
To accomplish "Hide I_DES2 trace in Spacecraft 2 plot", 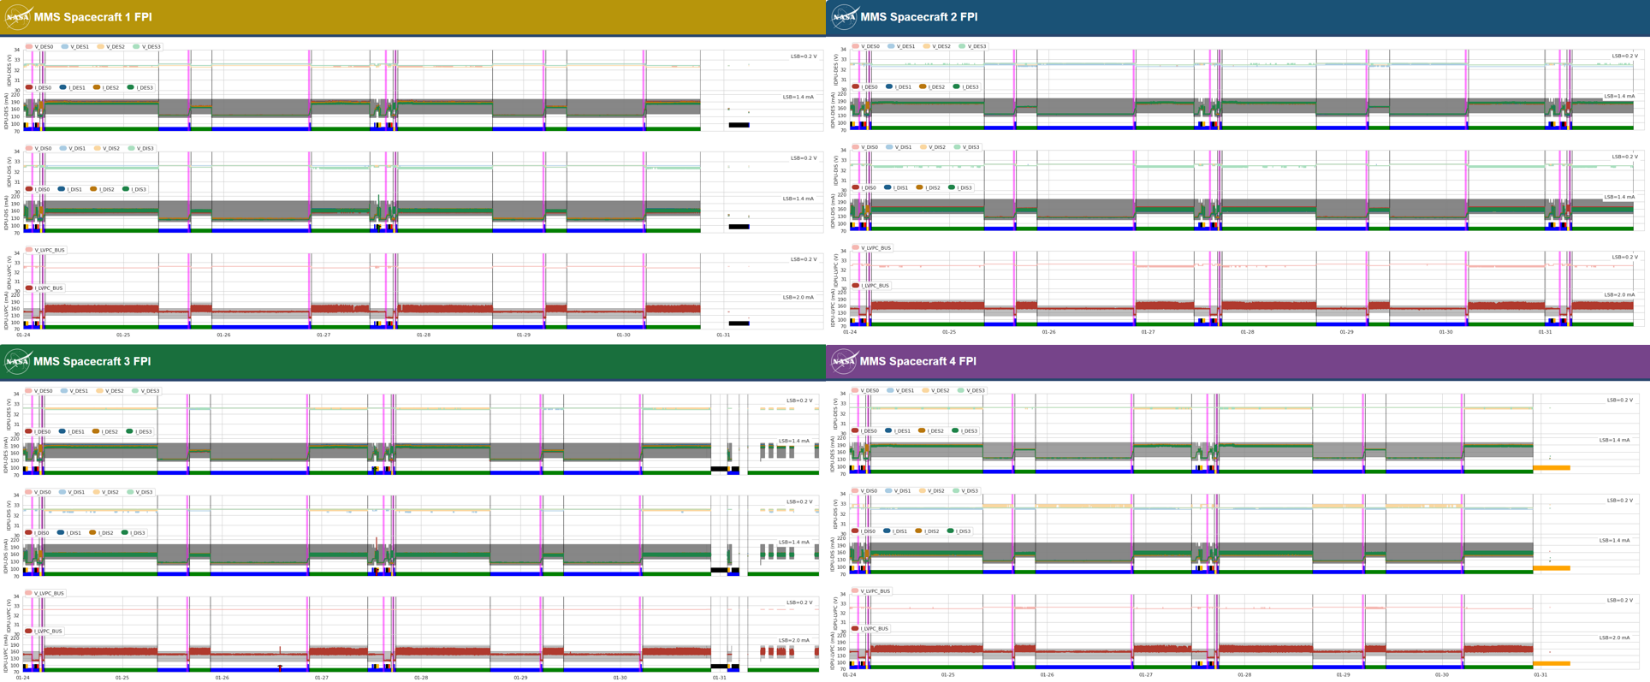I will coord(931,87).
